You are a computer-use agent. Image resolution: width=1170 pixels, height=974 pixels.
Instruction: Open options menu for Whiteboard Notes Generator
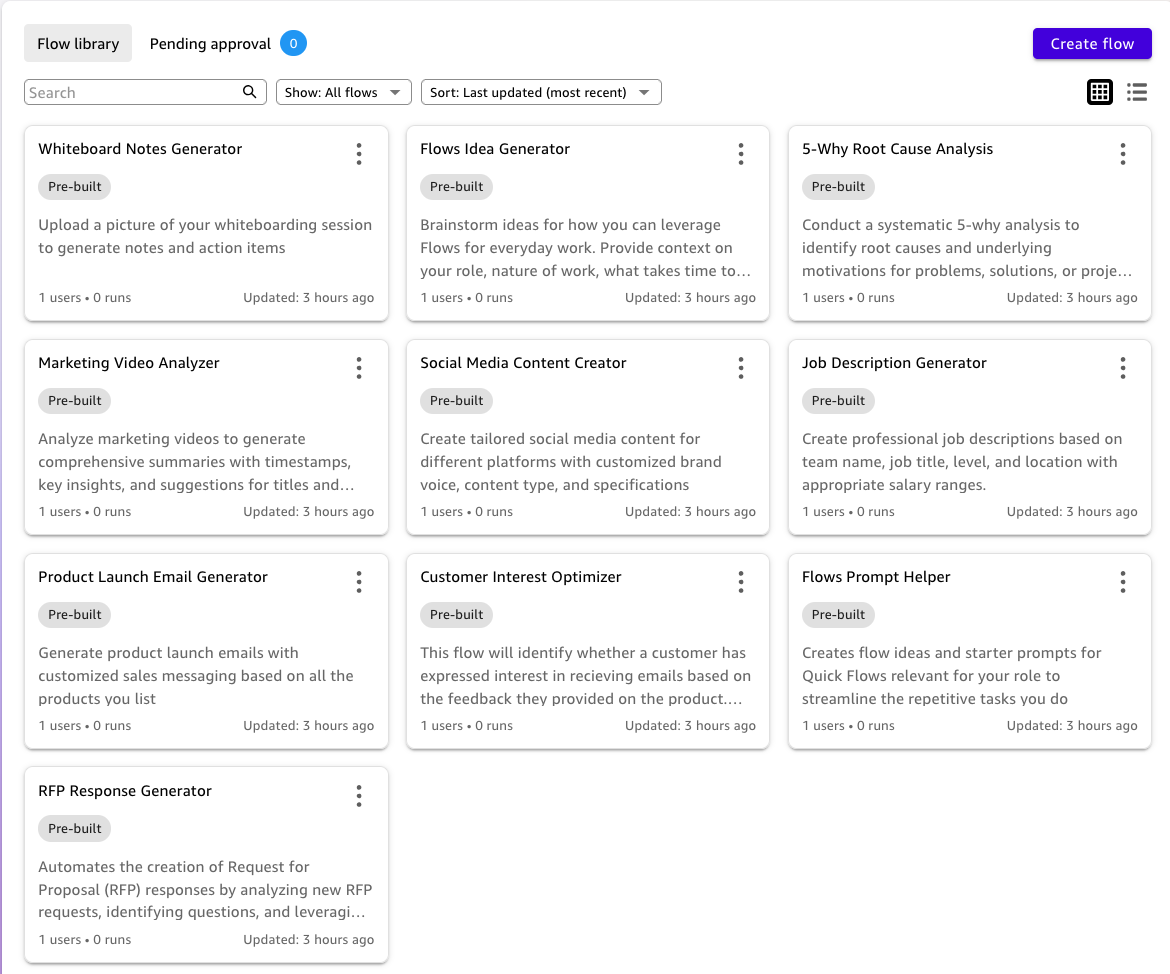tap(359, 154)
